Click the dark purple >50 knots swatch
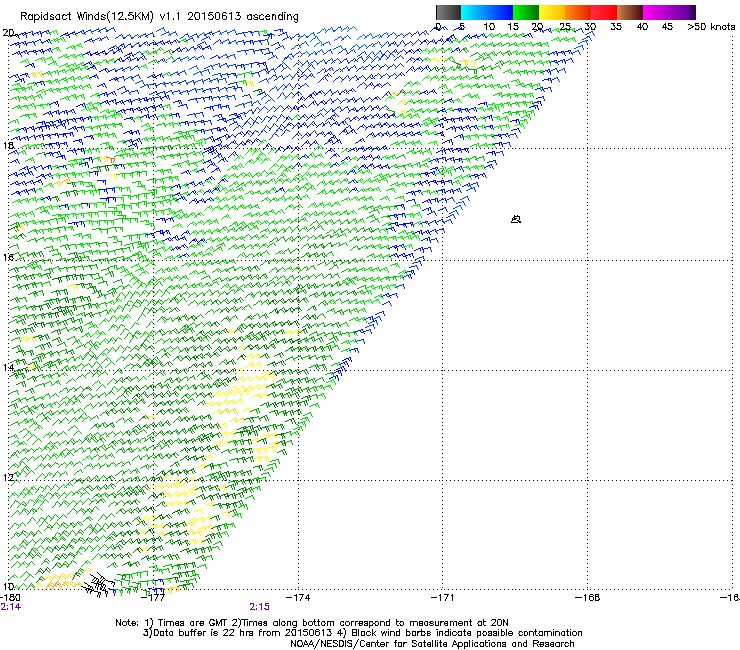Image resolution: width=740 pixels, height=650 pixels. point(692,12)
